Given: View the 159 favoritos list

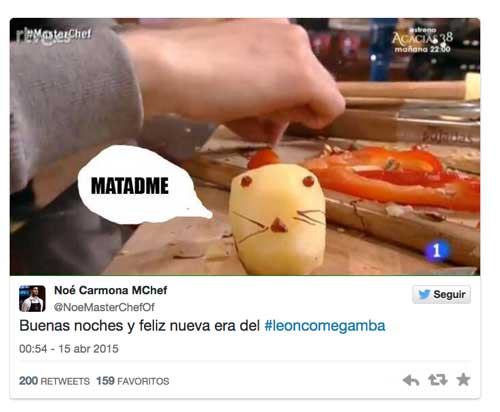Looking at the screenshot, I should click(x=133, y=381).
